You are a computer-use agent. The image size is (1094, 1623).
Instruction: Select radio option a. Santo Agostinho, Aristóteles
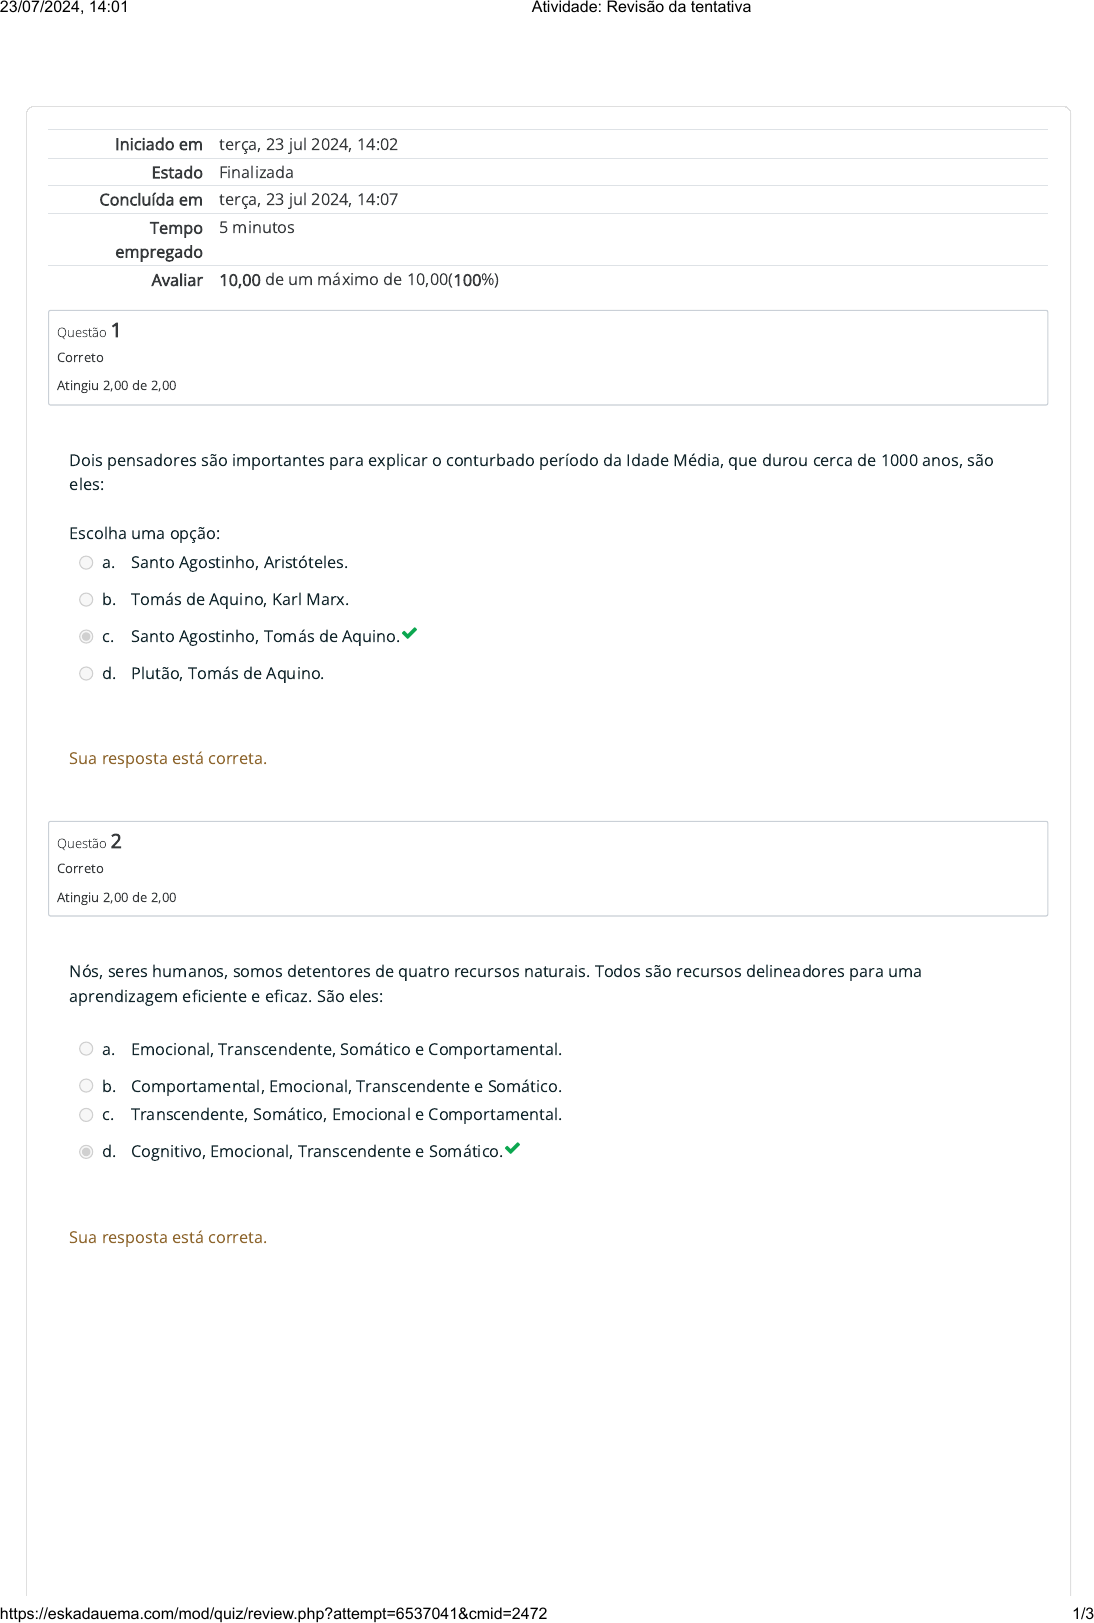[86, 563]
